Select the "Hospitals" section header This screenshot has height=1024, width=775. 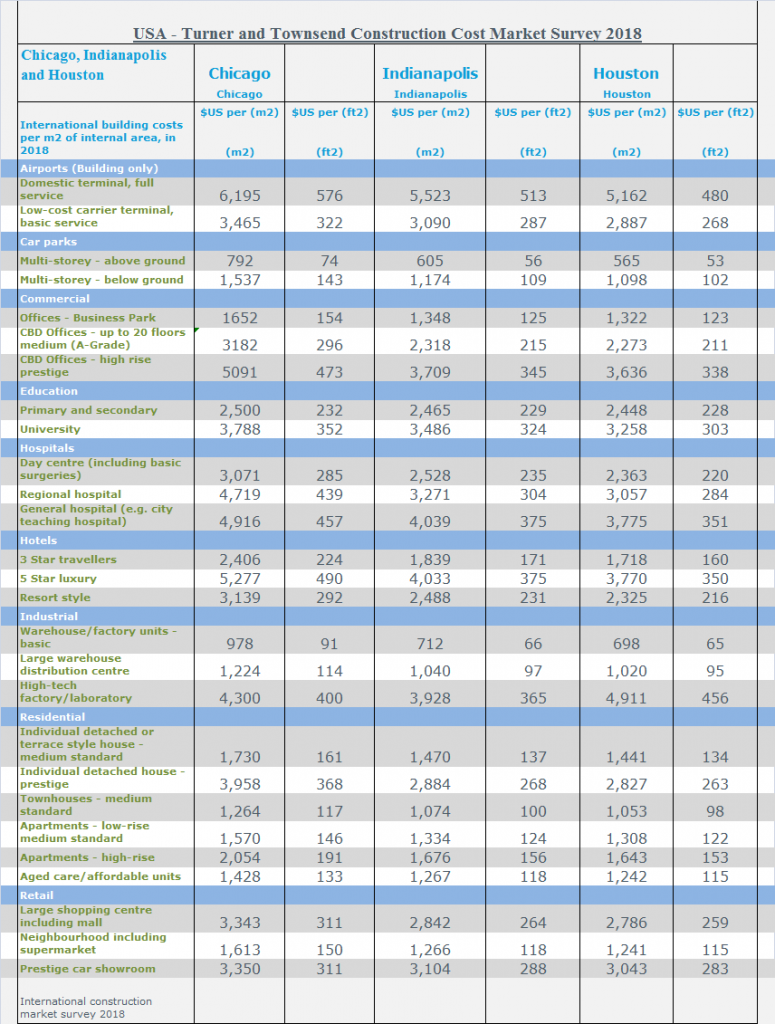(46, 448)
